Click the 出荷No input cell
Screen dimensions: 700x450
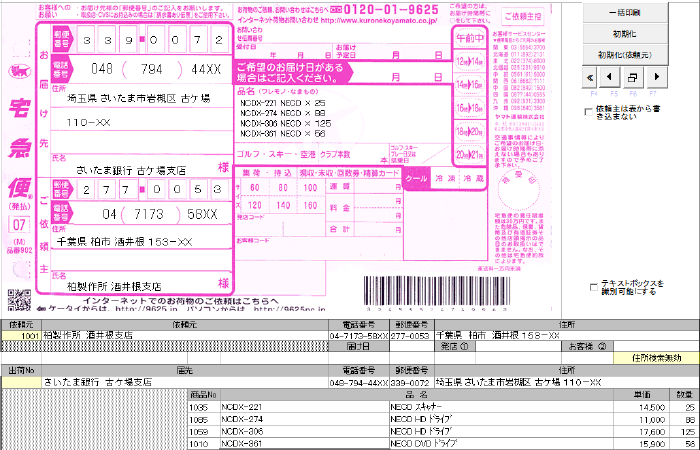21,382
